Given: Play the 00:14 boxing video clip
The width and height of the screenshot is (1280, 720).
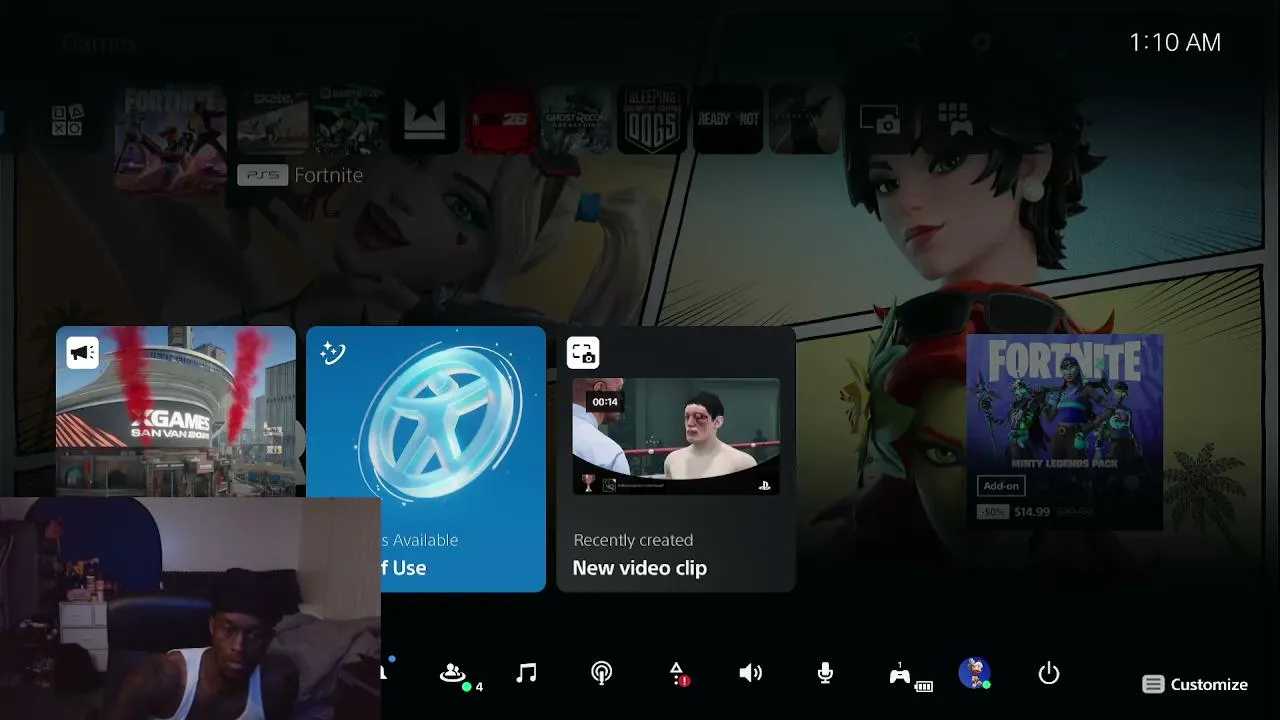Looking at the screenshot, I should (x=676, y=436).
